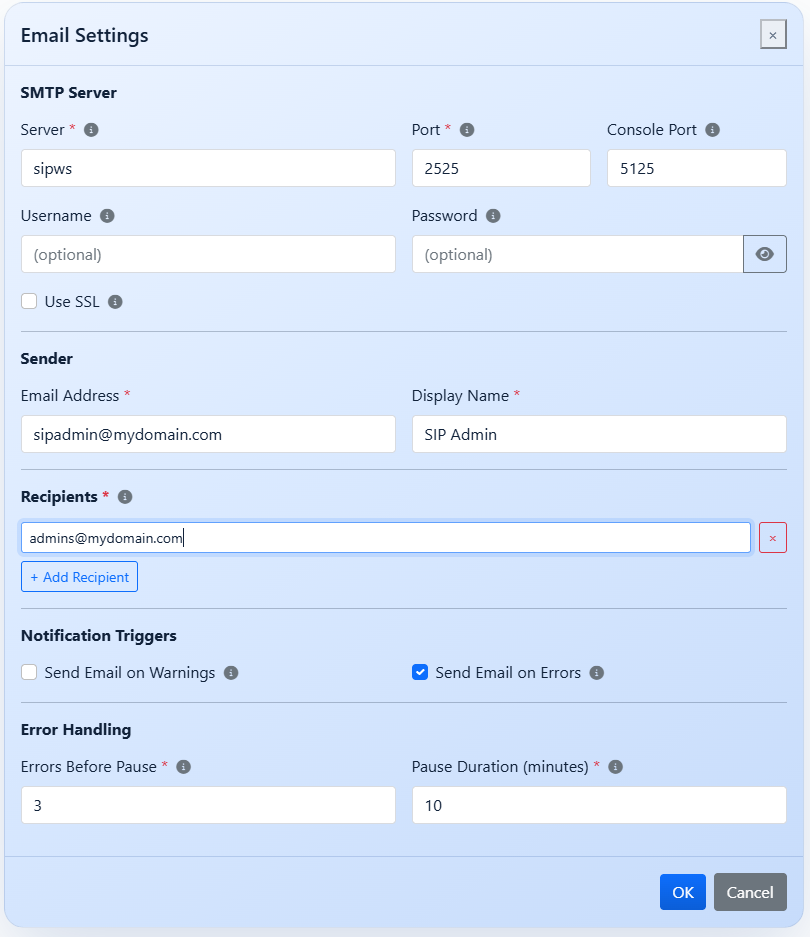Image resolution: width=810 pixels, height=937 pixels.
Task: Click the Display Name field SIP Admin
Action: click(599, 434)
